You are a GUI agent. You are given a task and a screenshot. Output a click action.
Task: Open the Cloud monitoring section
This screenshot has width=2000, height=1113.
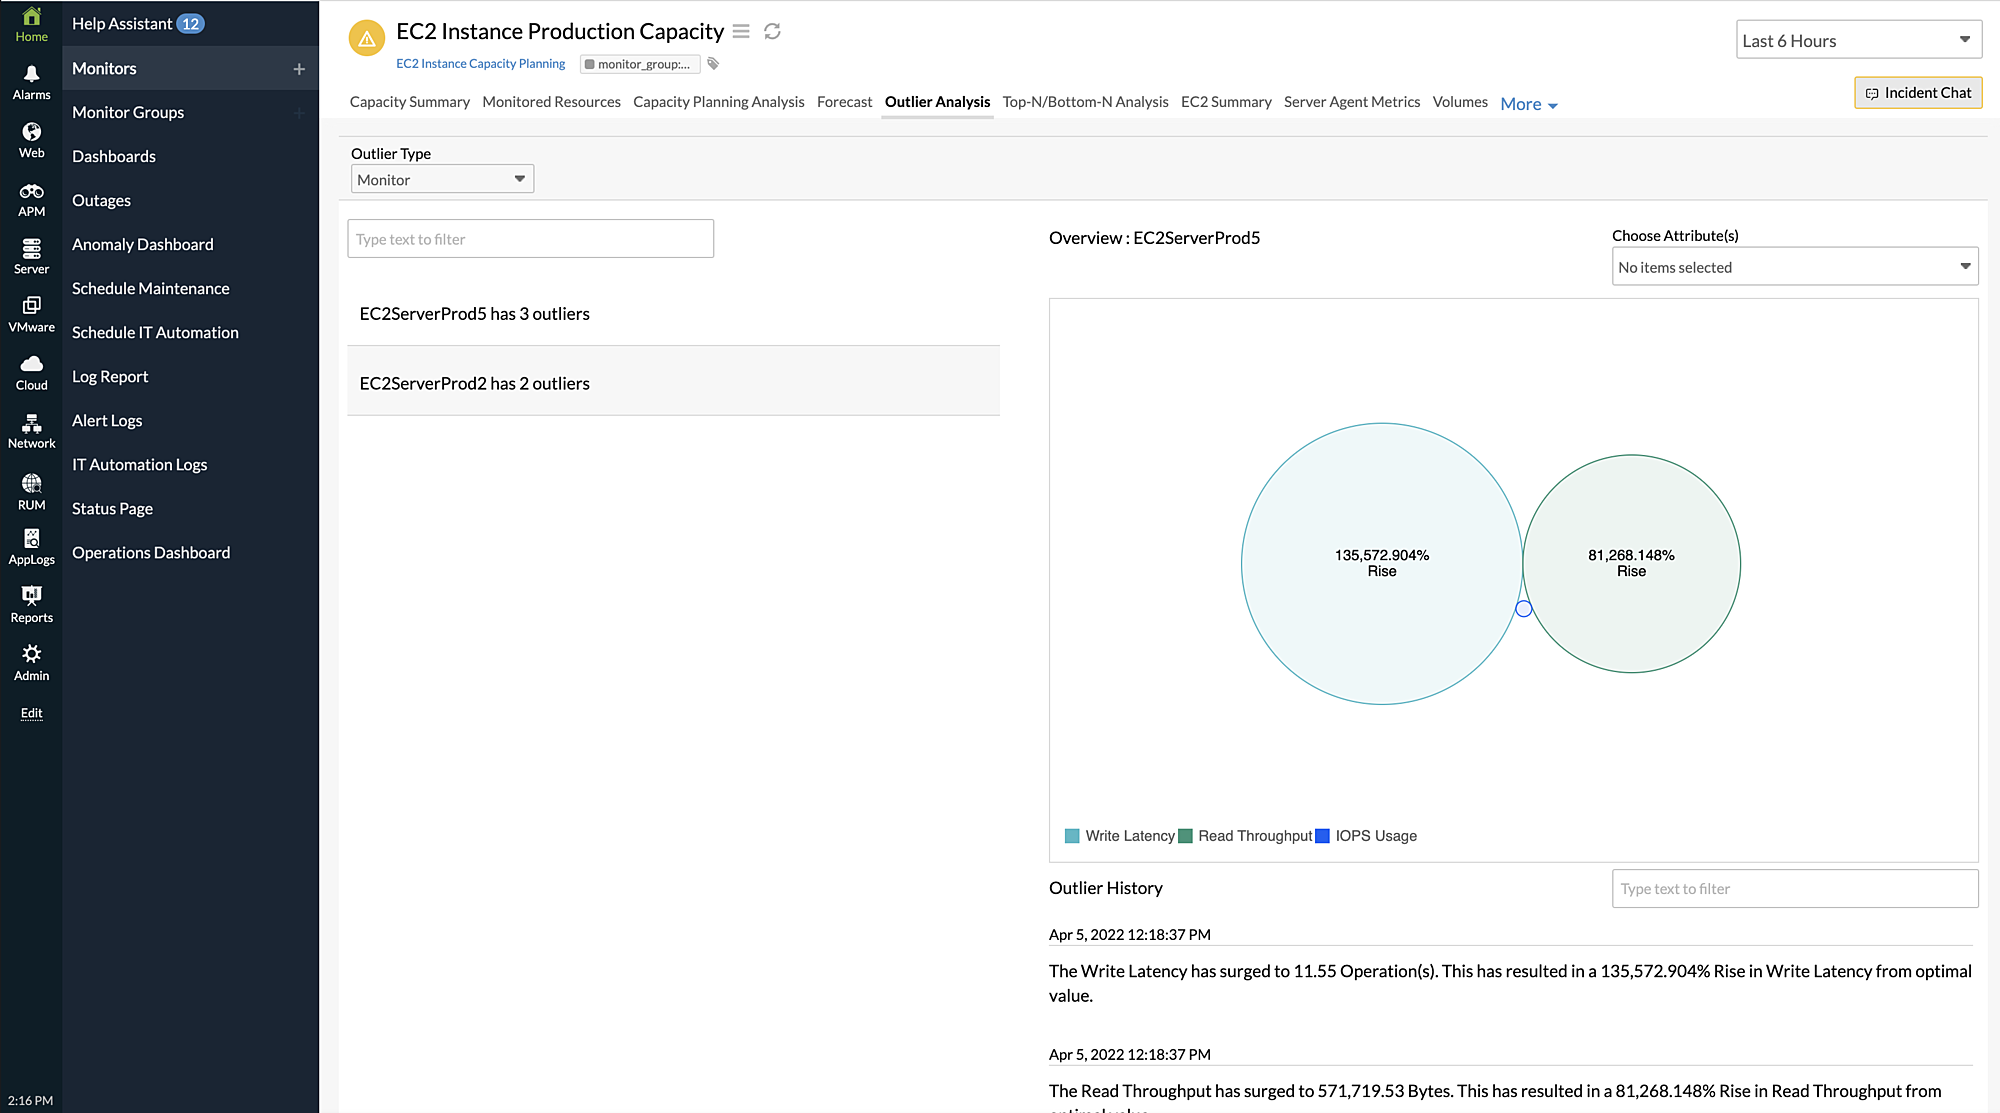click(x=31, y=368)
